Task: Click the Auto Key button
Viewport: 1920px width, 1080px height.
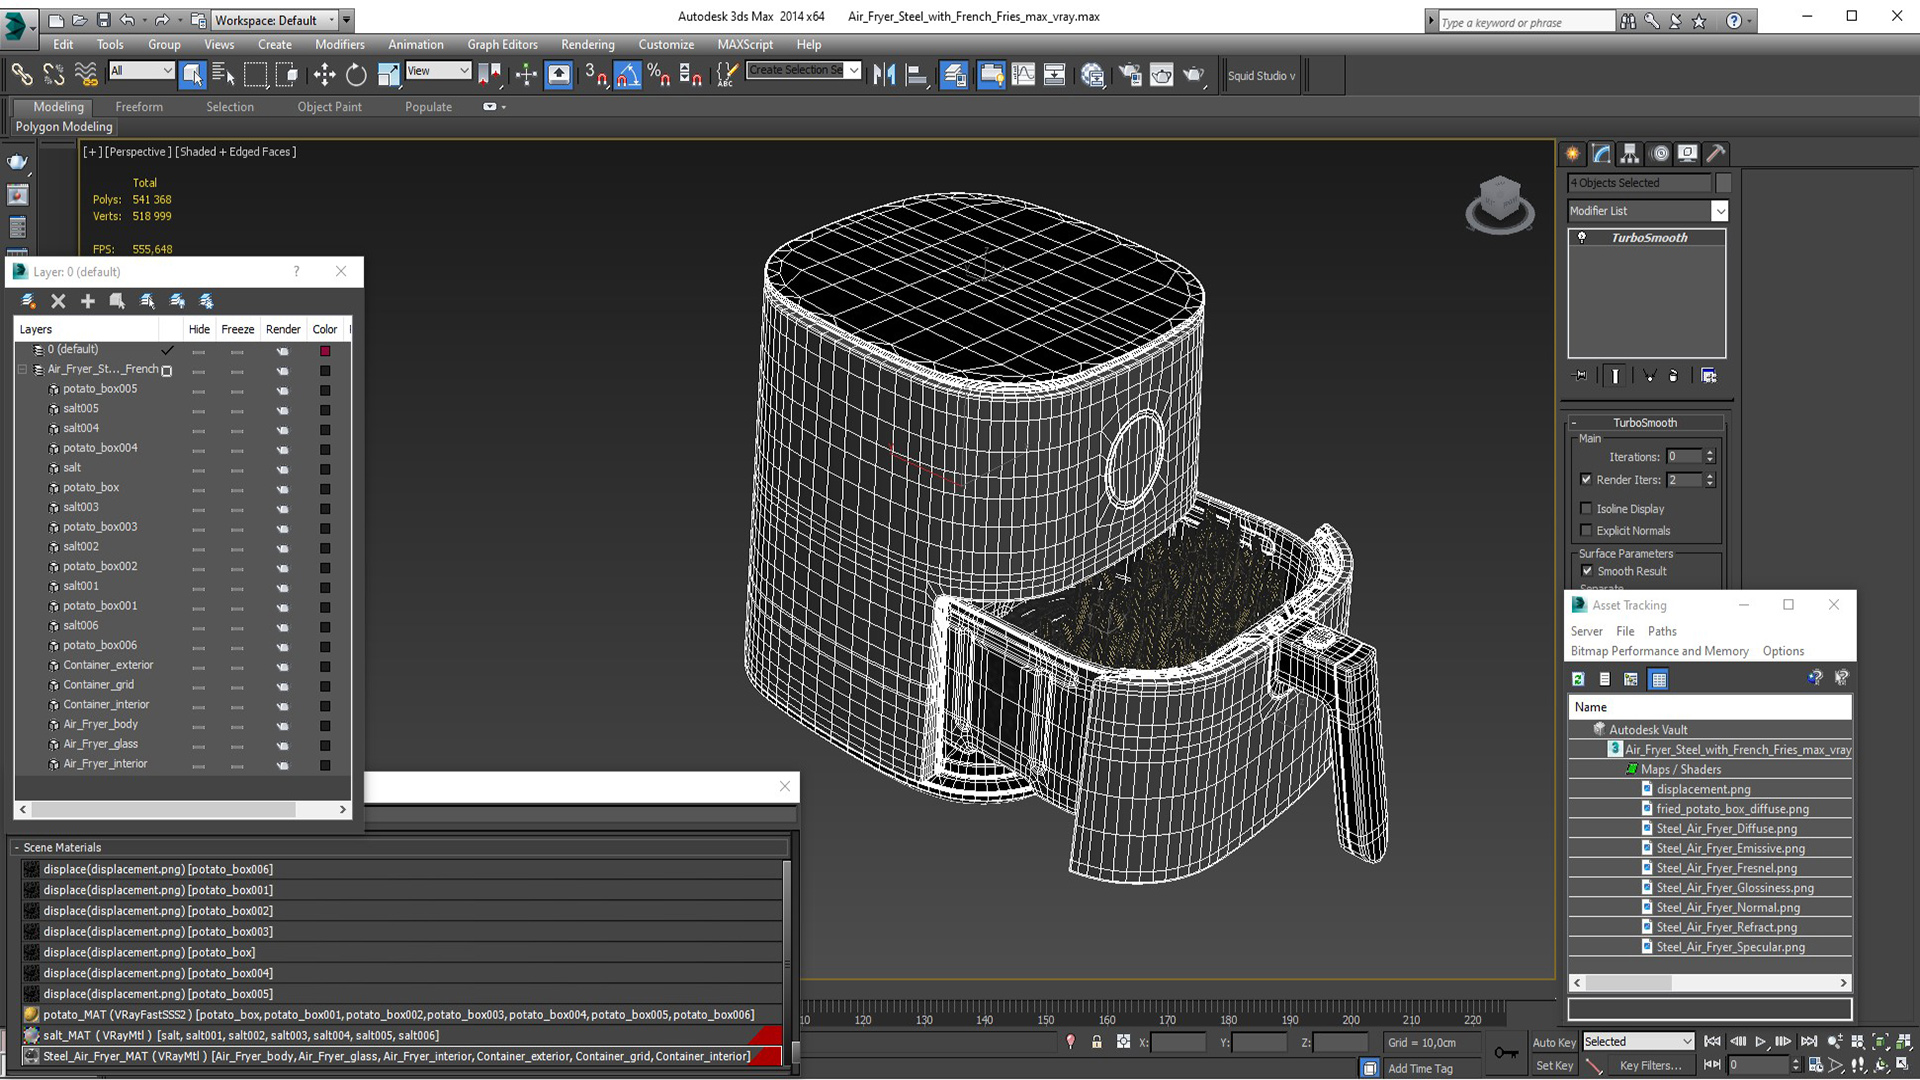Action: (1554, 1042)
